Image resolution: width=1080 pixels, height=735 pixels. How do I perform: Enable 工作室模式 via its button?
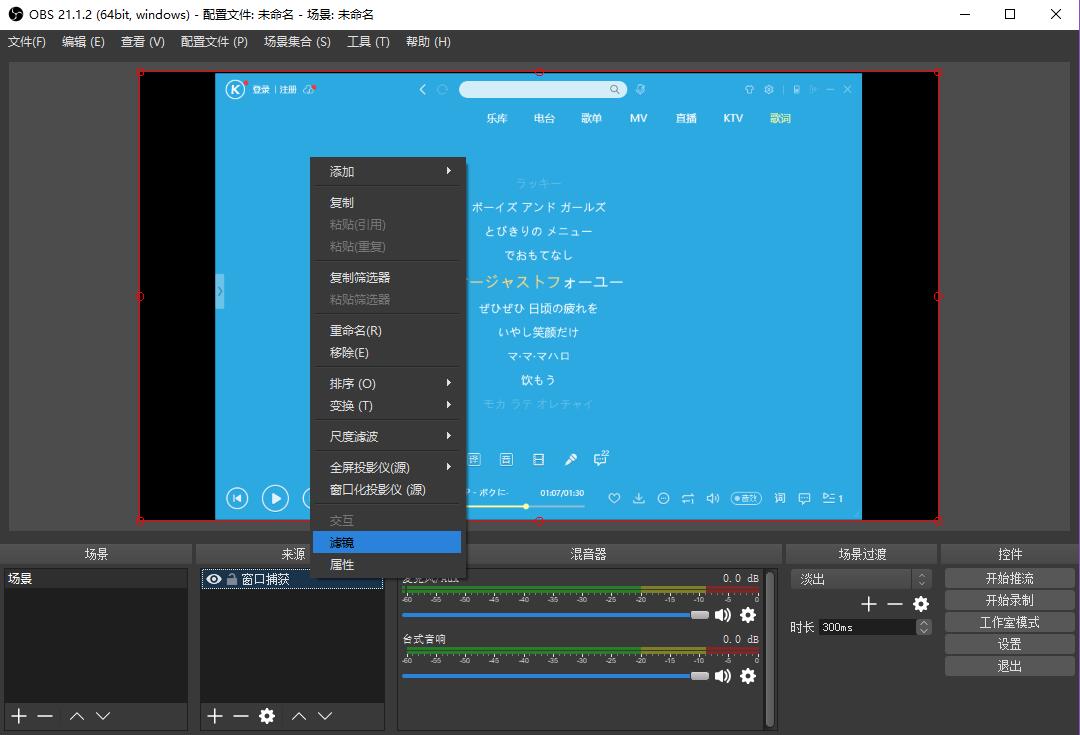click(x=1009, y=621)
